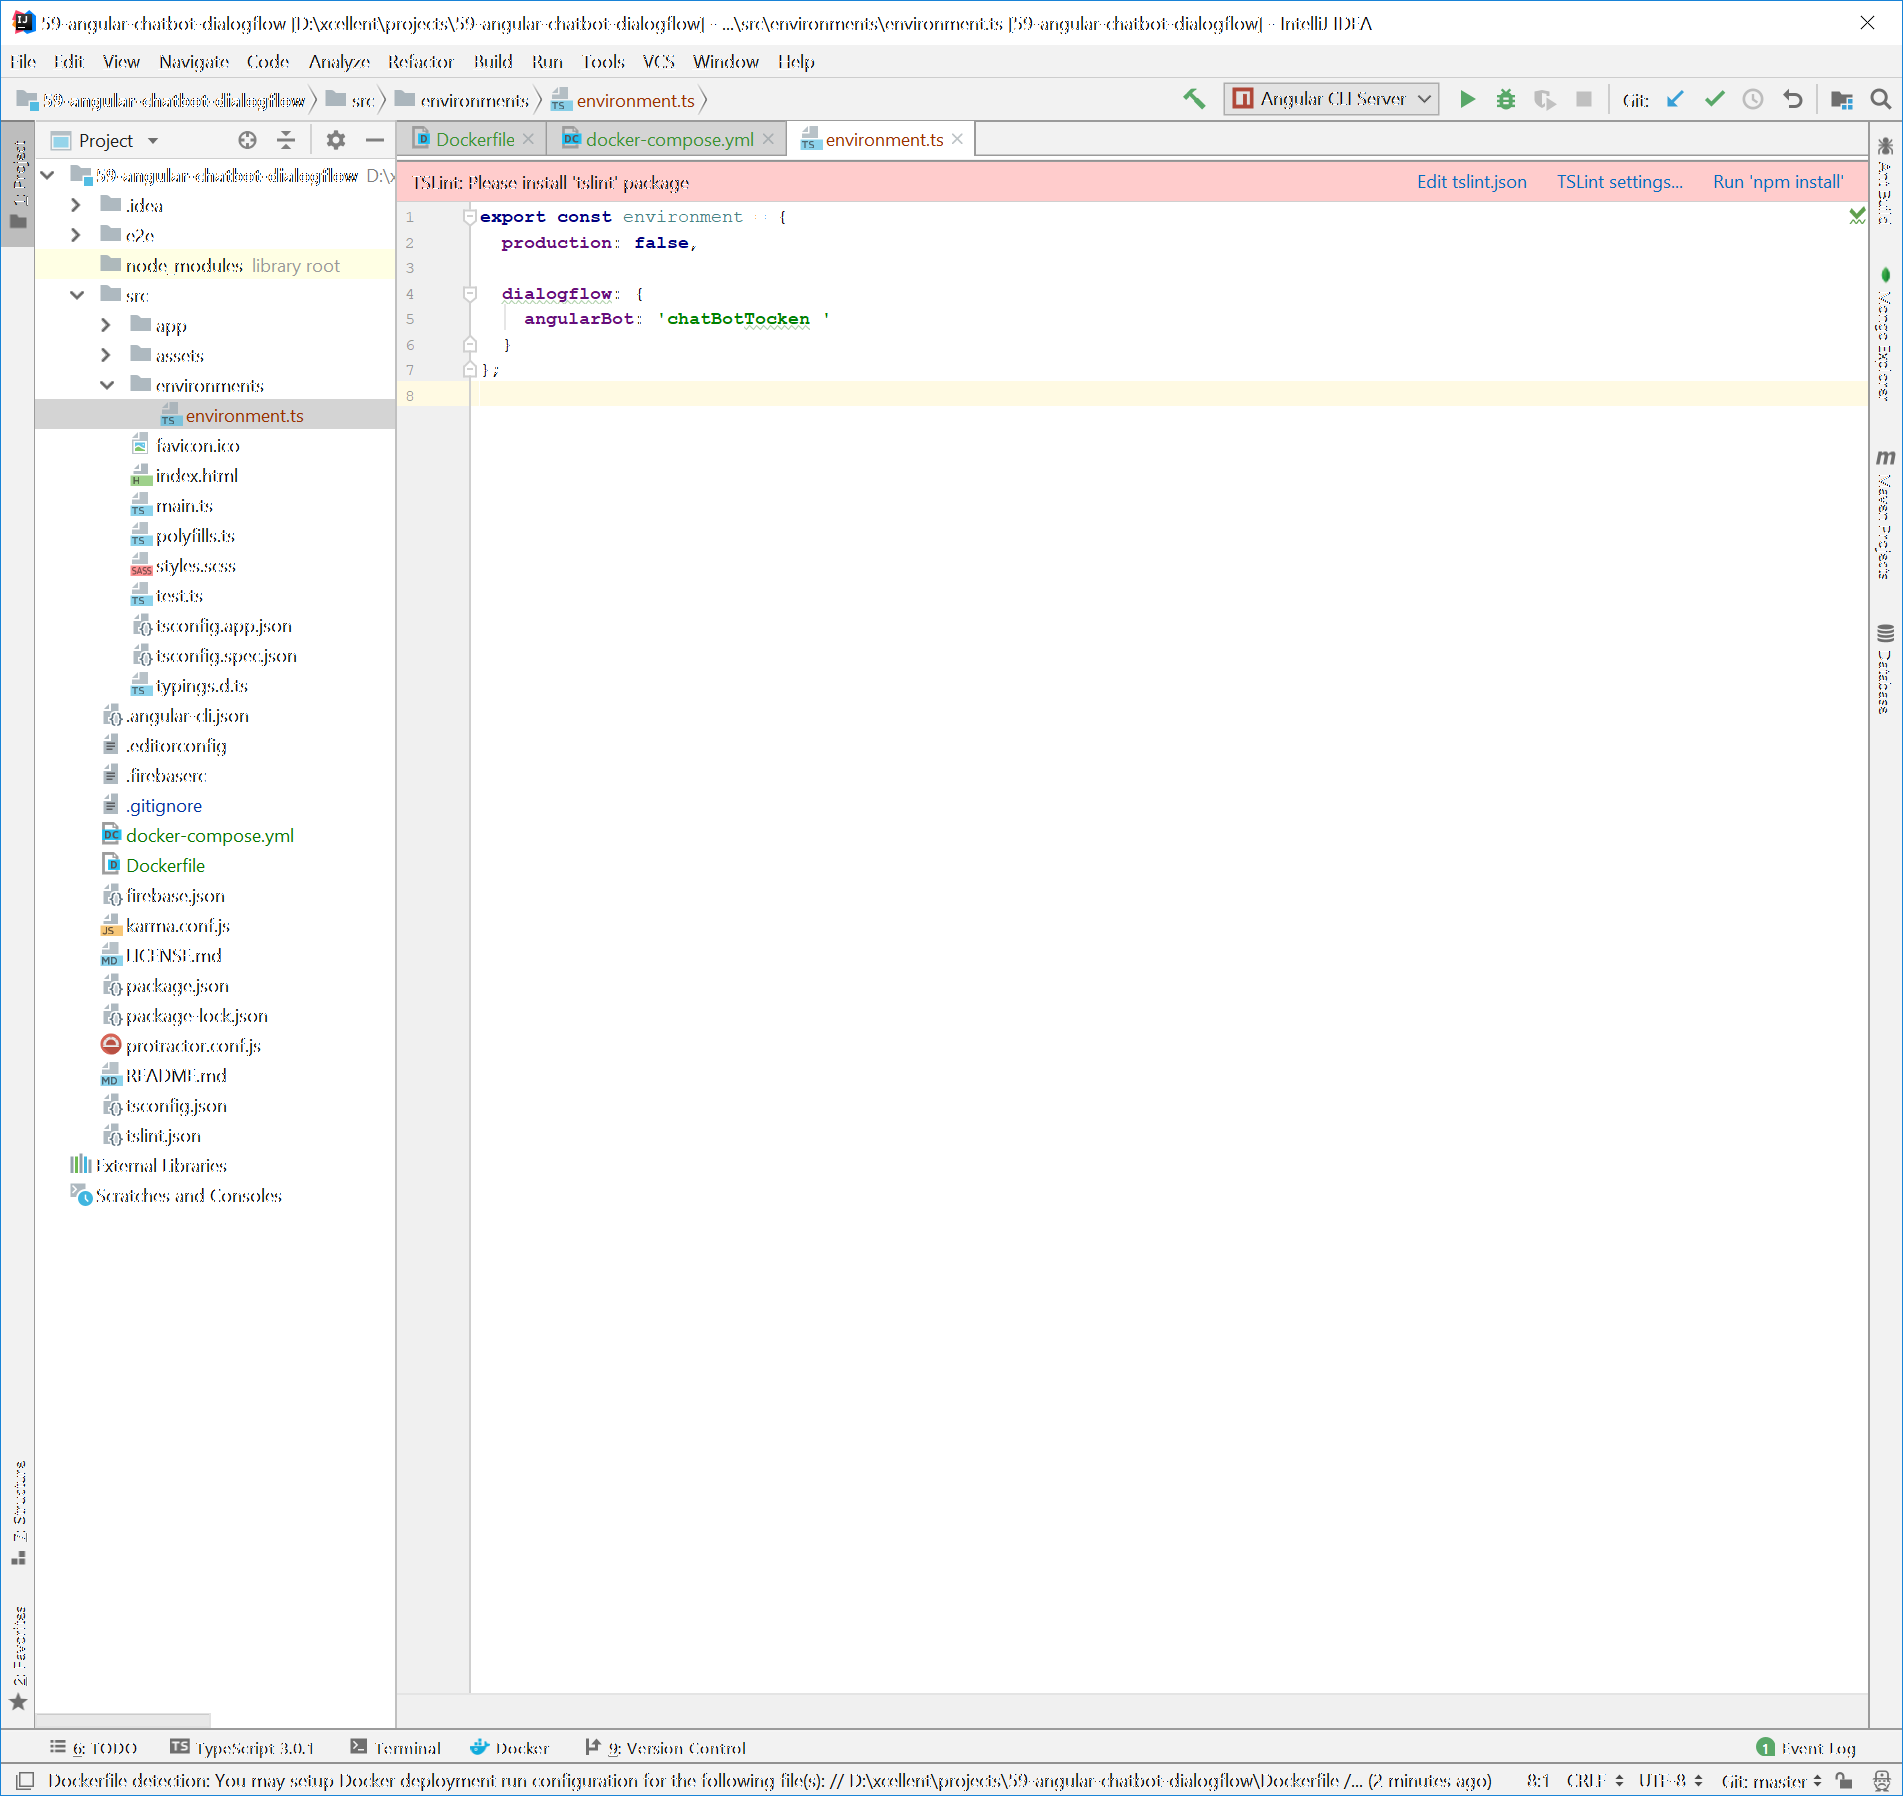This screenshot has height=1796, width=1903.
Task: Expand the assets folder
Action: point(106,355)
